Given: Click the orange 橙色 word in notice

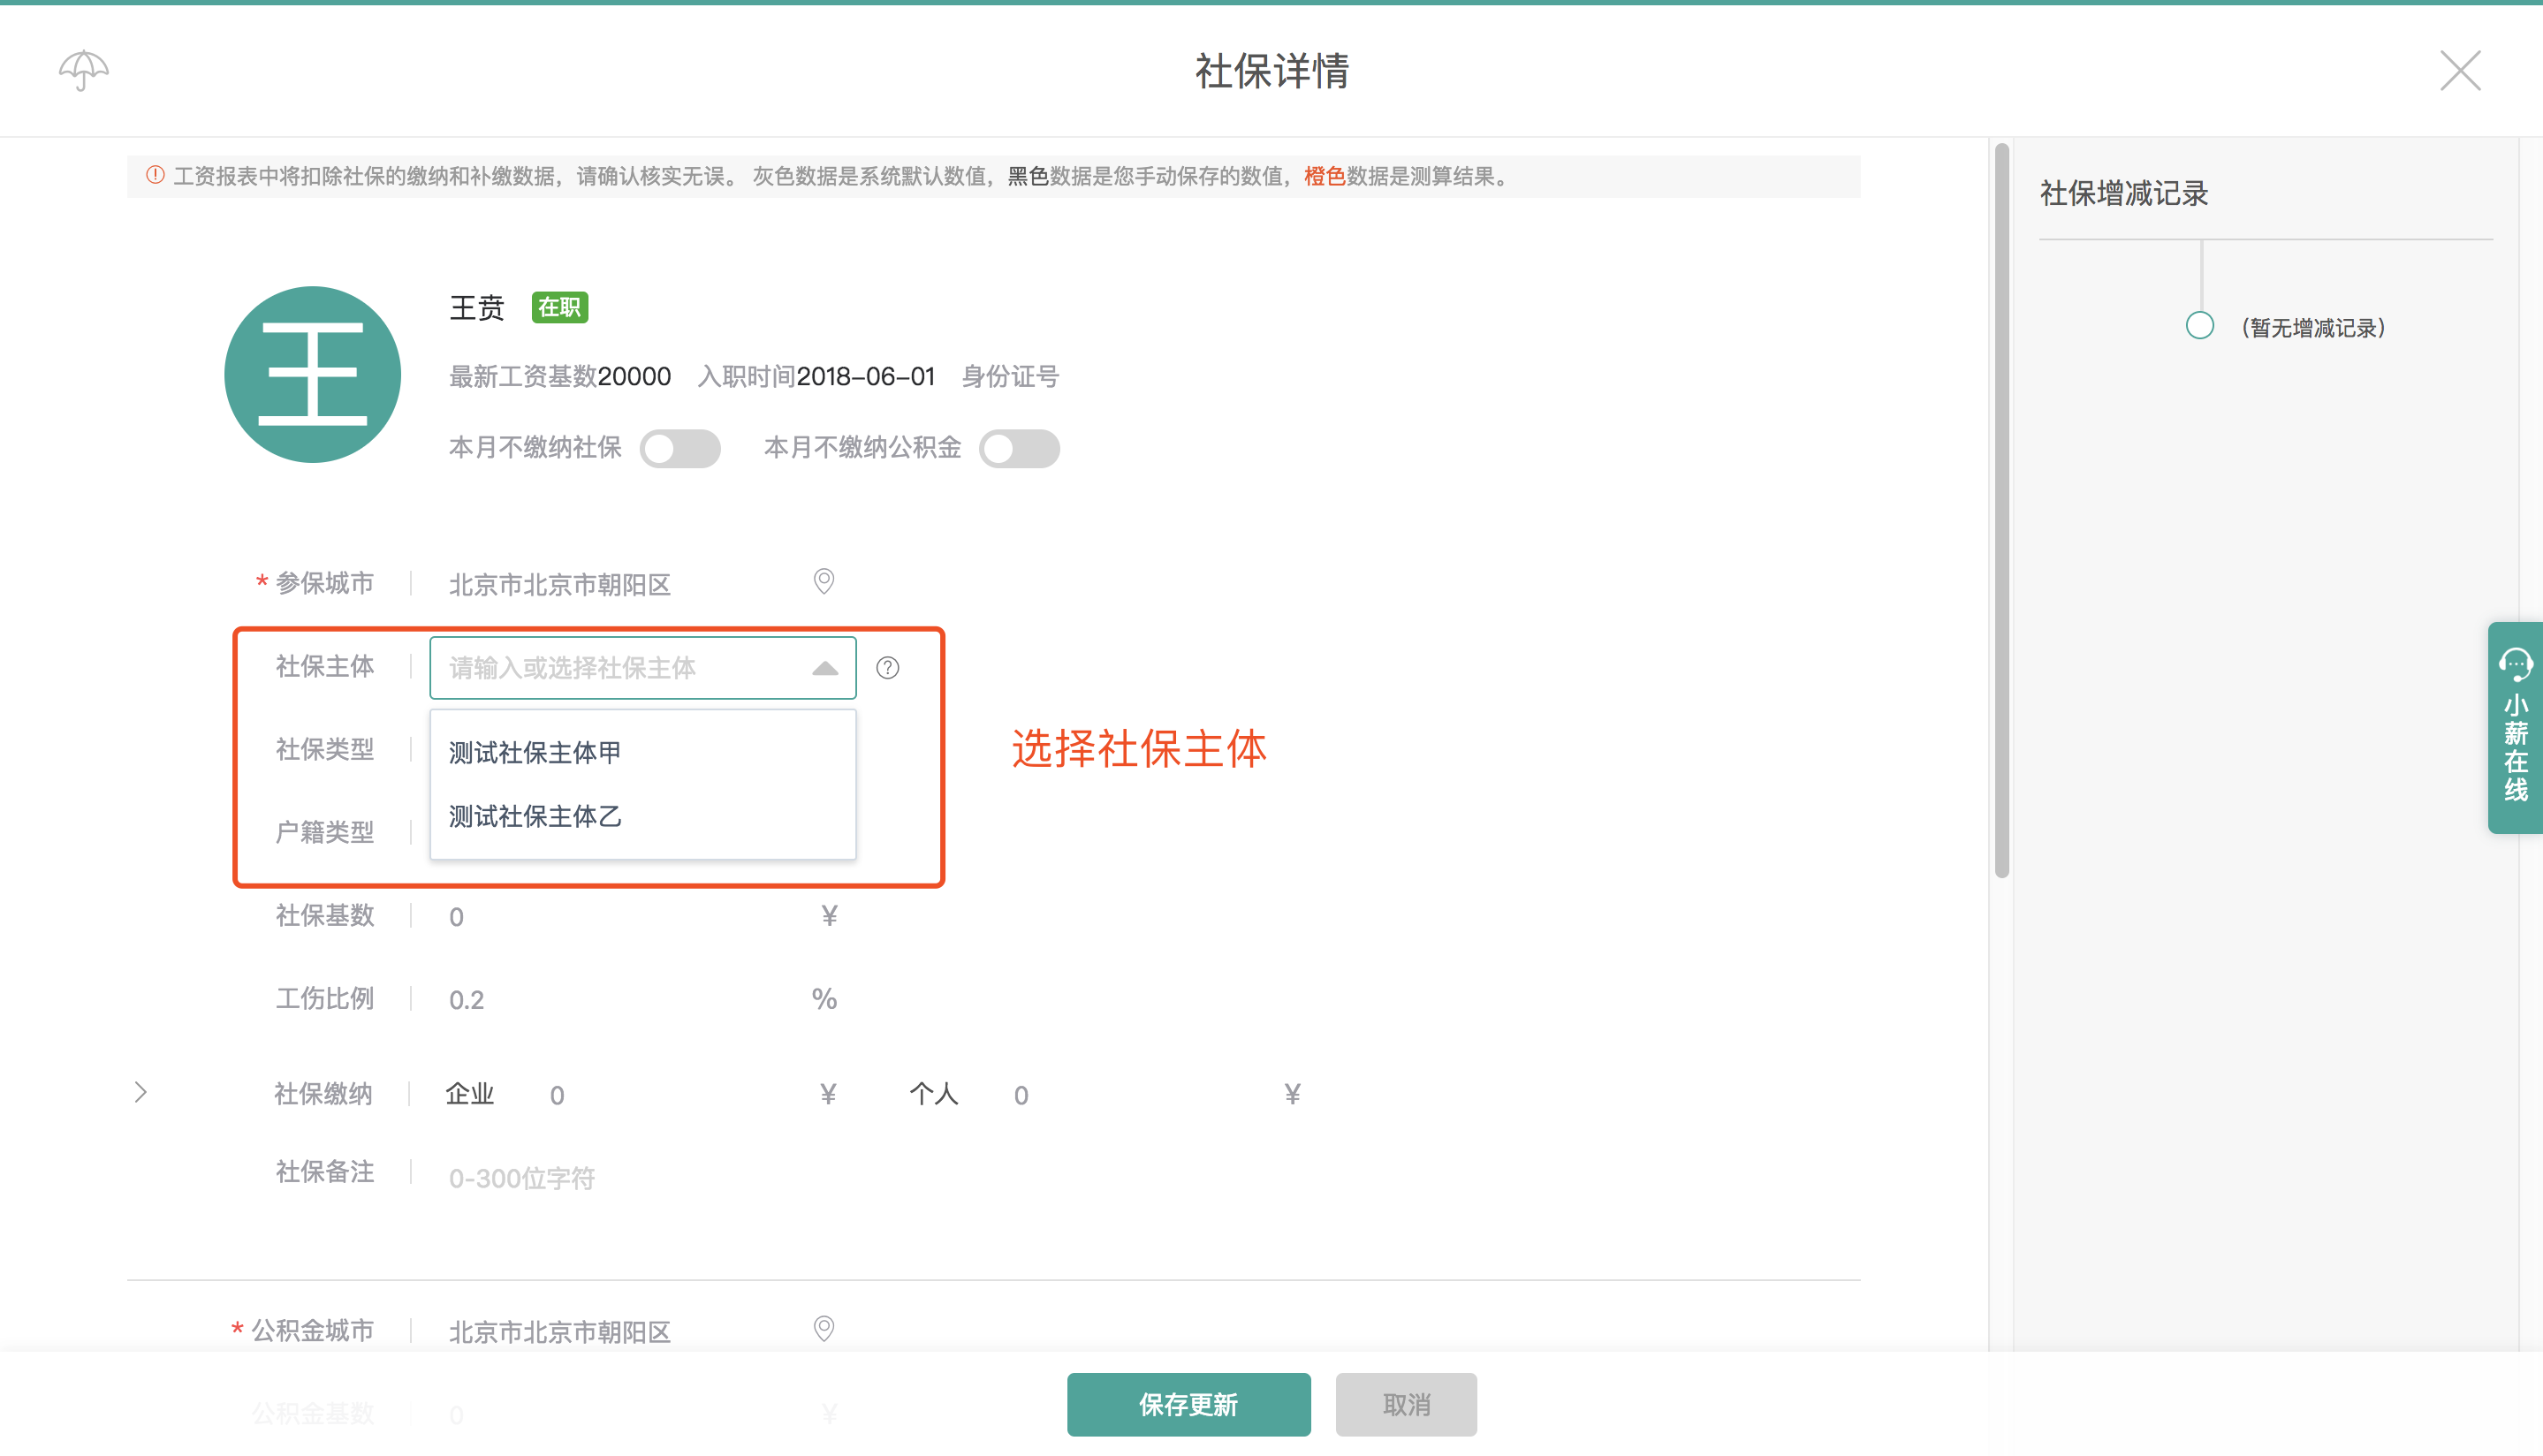Looking at the screenshot, I should 1325,176.
